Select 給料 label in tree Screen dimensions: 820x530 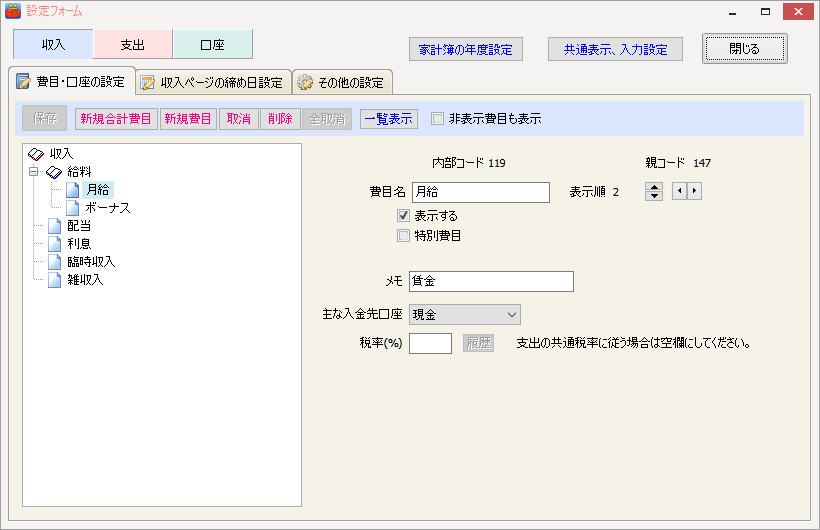tap(79, 172)
